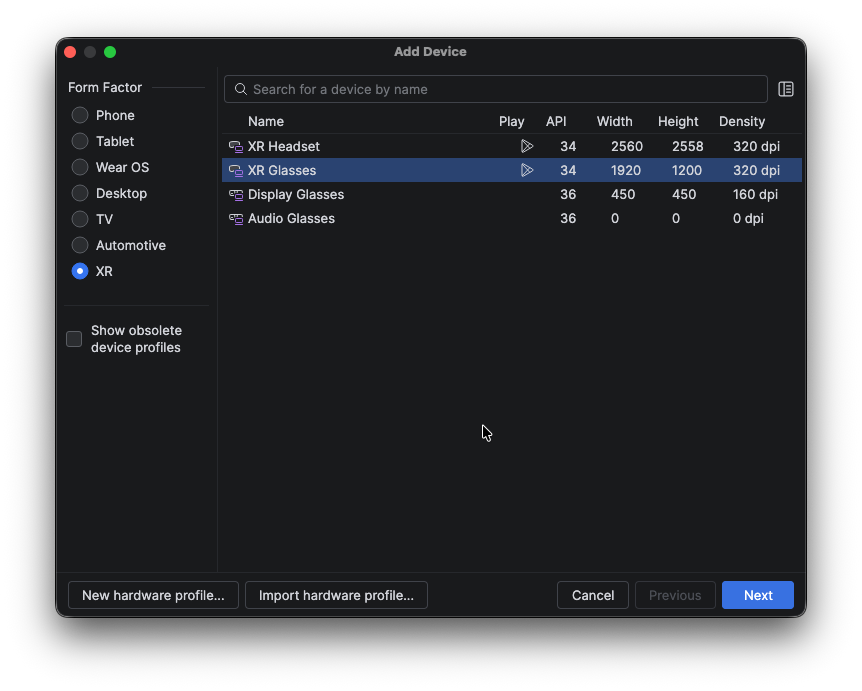The width and height of the screenshot is (862, 691).
Task: Sort devices by Height column
Action: 678,121
